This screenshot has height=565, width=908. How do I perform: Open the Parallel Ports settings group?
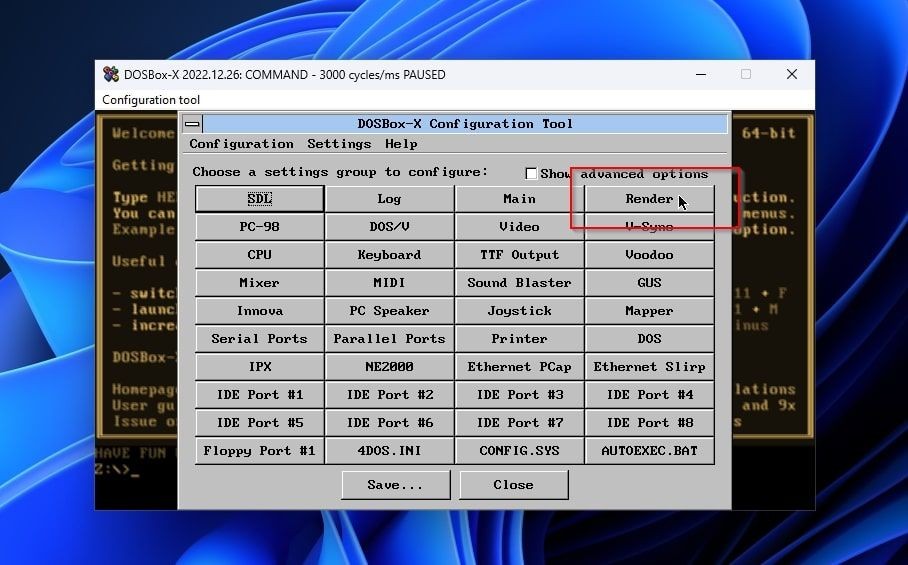point(389,339)
